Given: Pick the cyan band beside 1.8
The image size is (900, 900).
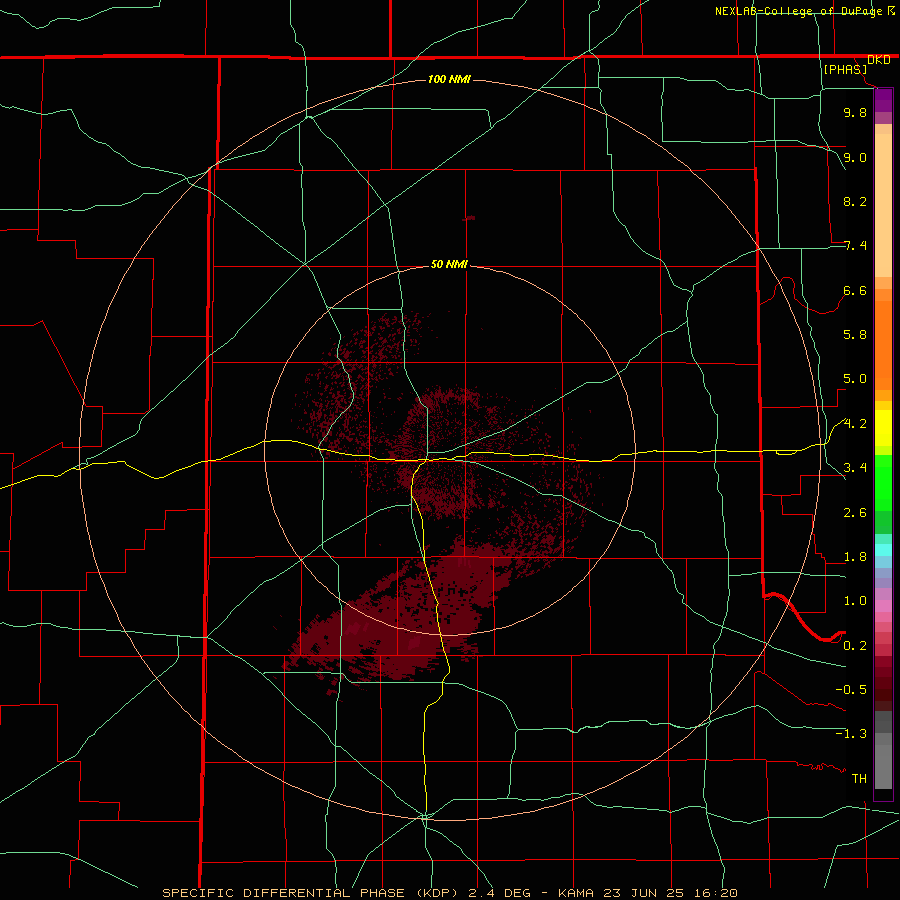Looking at the screenshot, I should [x=883, y=550].
